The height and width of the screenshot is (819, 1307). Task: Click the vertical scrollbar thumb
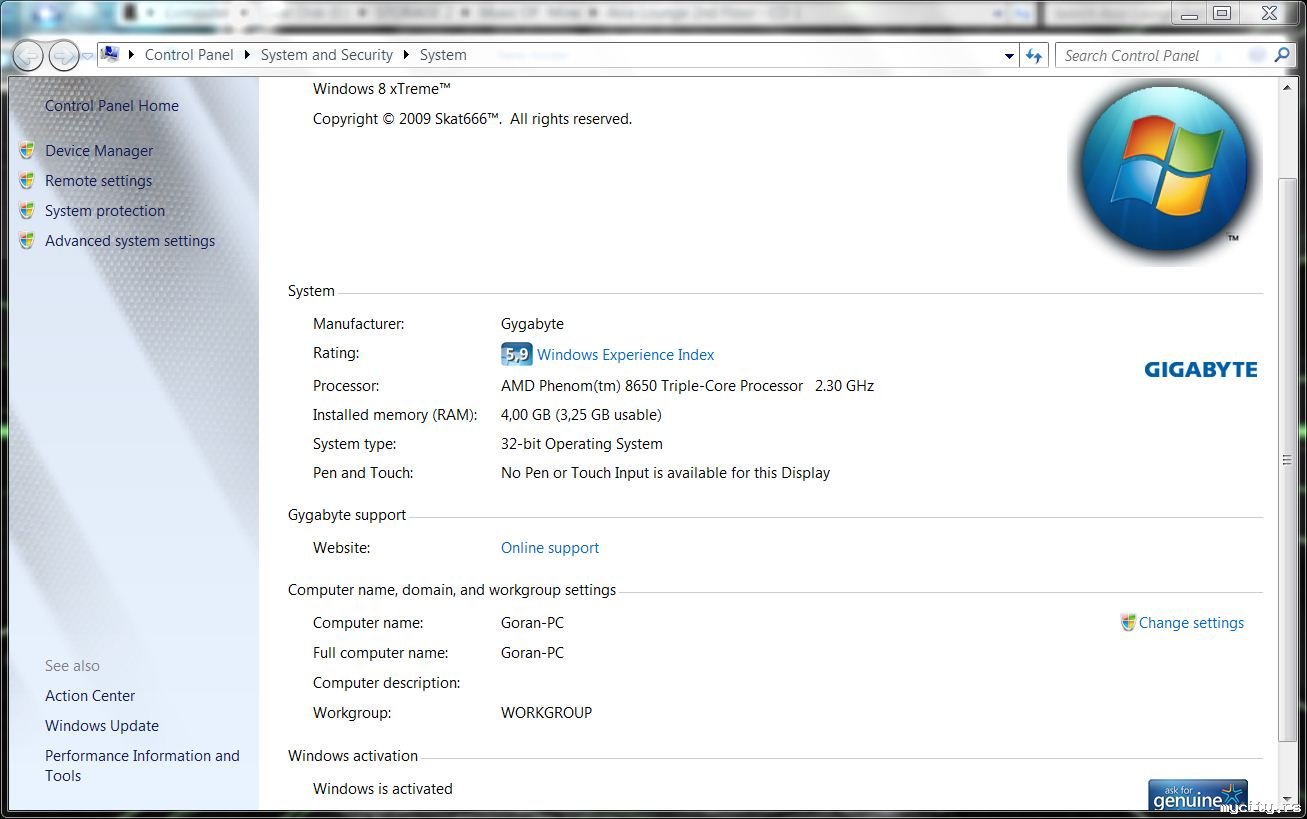1288,458
